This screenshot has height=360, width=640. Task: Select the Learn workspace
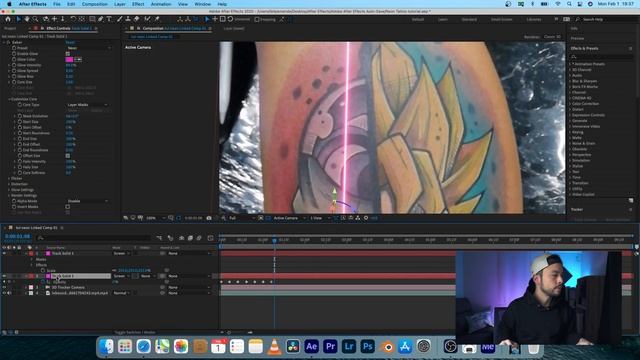click(443, 20)
